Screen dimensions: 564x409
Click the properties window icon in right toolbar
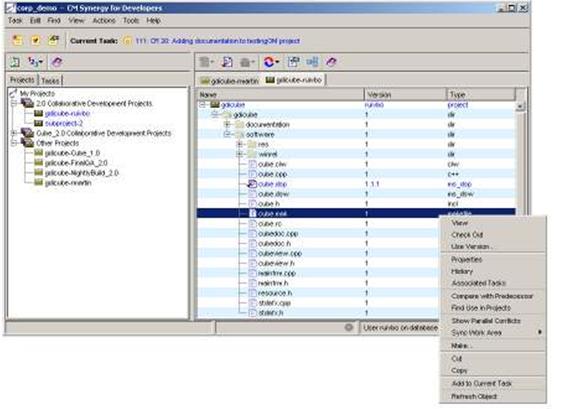tap(293, 62)
